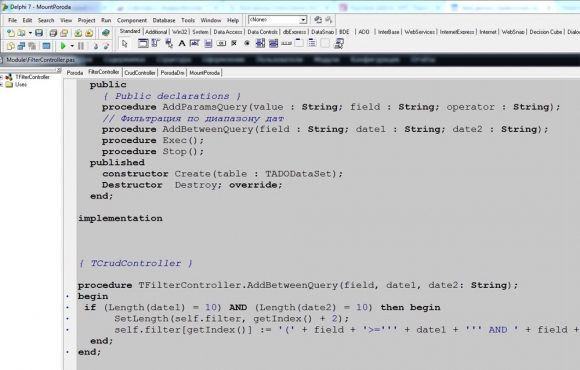580x370 pixels.
Task: Click the Pause program icon
Action: 81,46
